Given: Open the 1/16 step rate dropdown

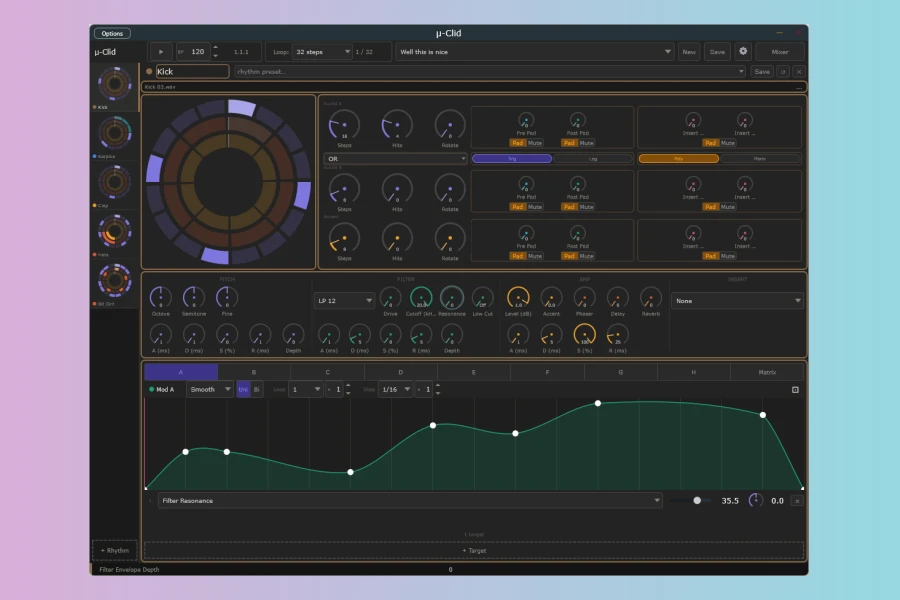Looking at the screenshot, I should (396, 389).
